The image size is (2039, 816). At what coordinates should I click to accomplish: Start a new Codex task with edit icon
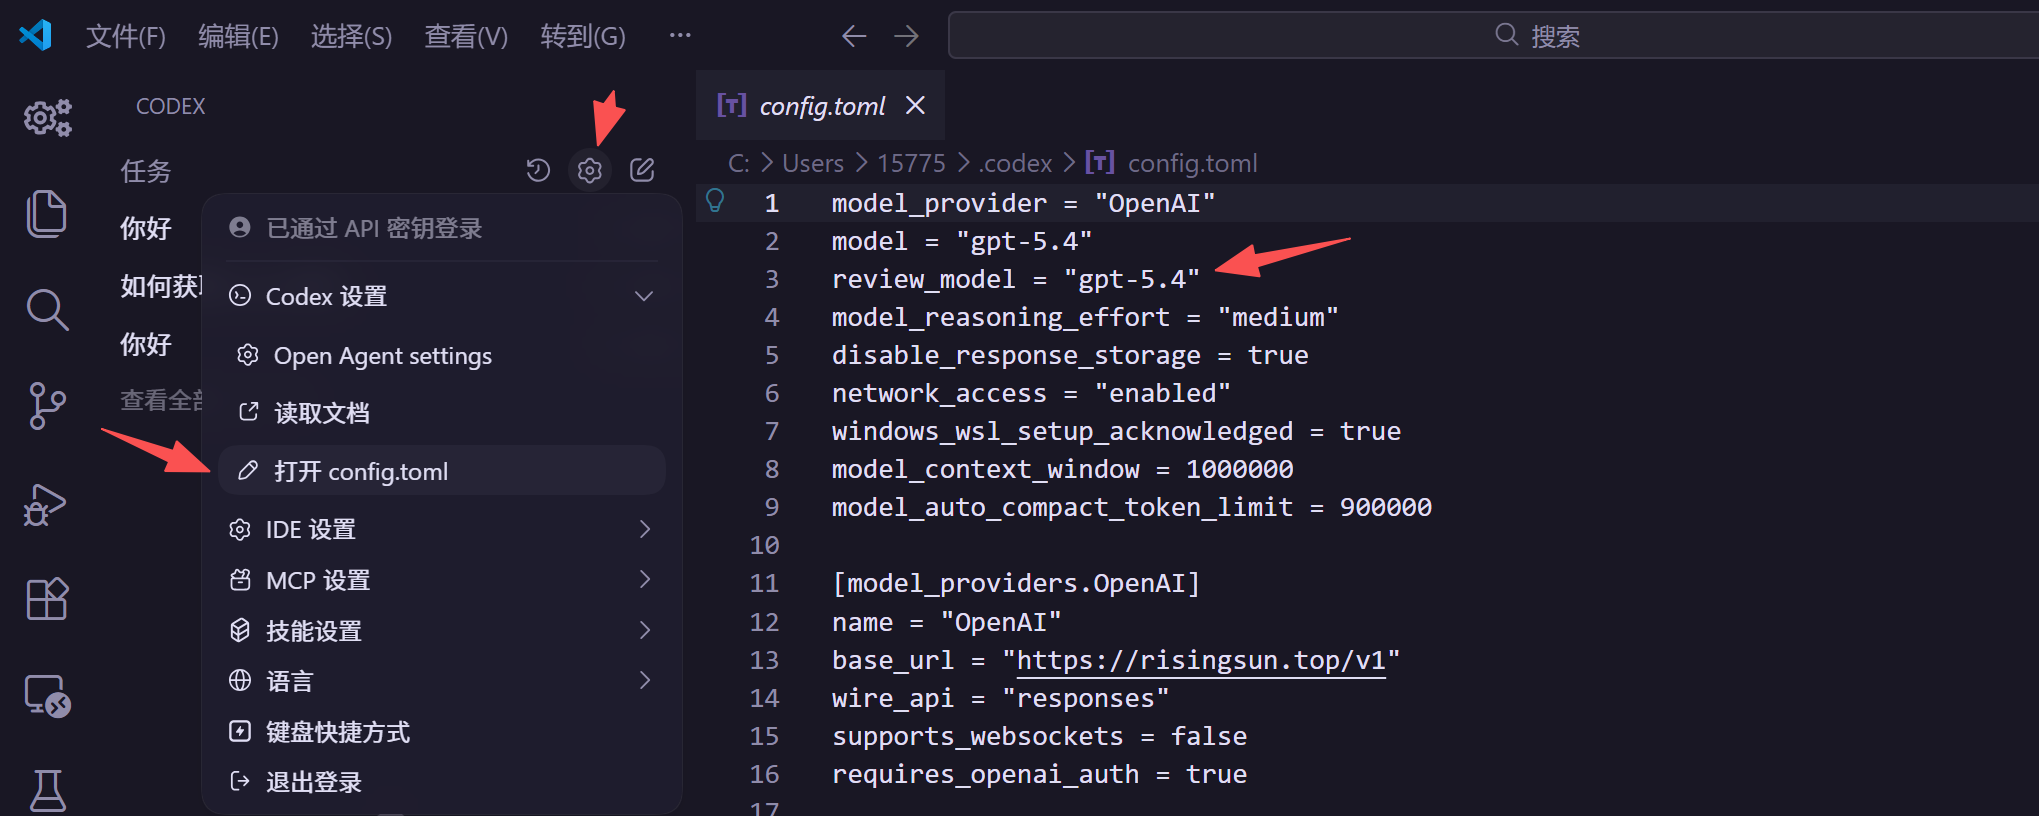pyautogui.click(x=642, y=170)
